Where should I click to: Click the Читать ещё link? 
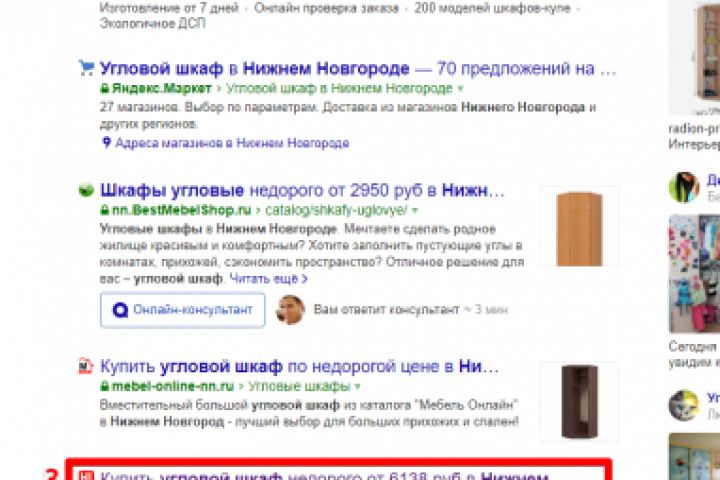[x=268, y=279]
